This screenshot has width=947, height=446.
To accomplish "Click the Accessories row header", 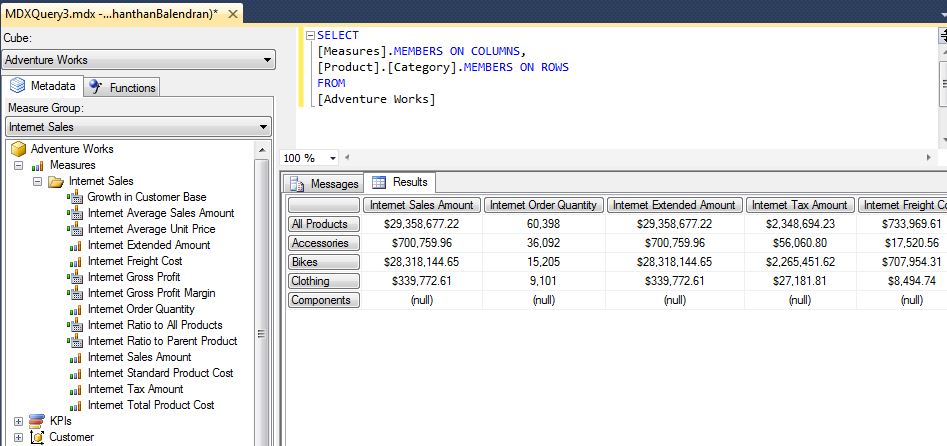I will click(x=324, y=243).
